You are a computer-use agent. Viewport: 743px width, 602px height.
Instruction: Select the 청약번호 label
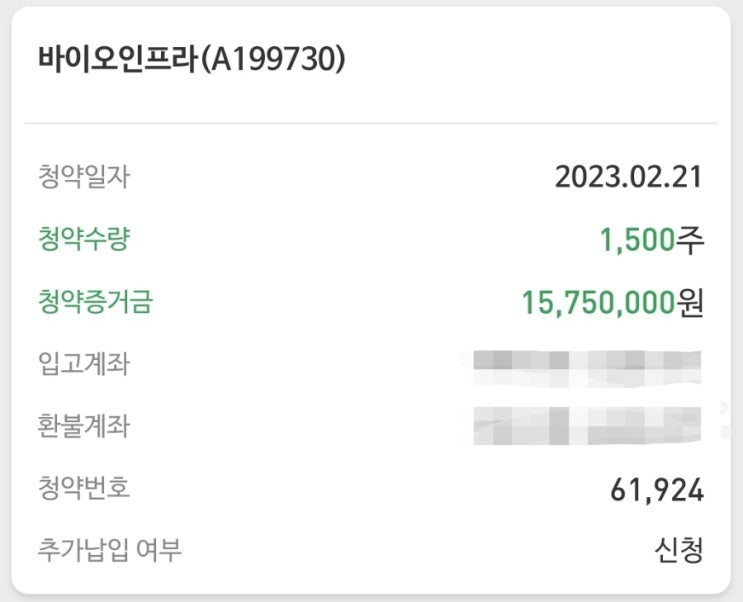click(x=83, y=488)
